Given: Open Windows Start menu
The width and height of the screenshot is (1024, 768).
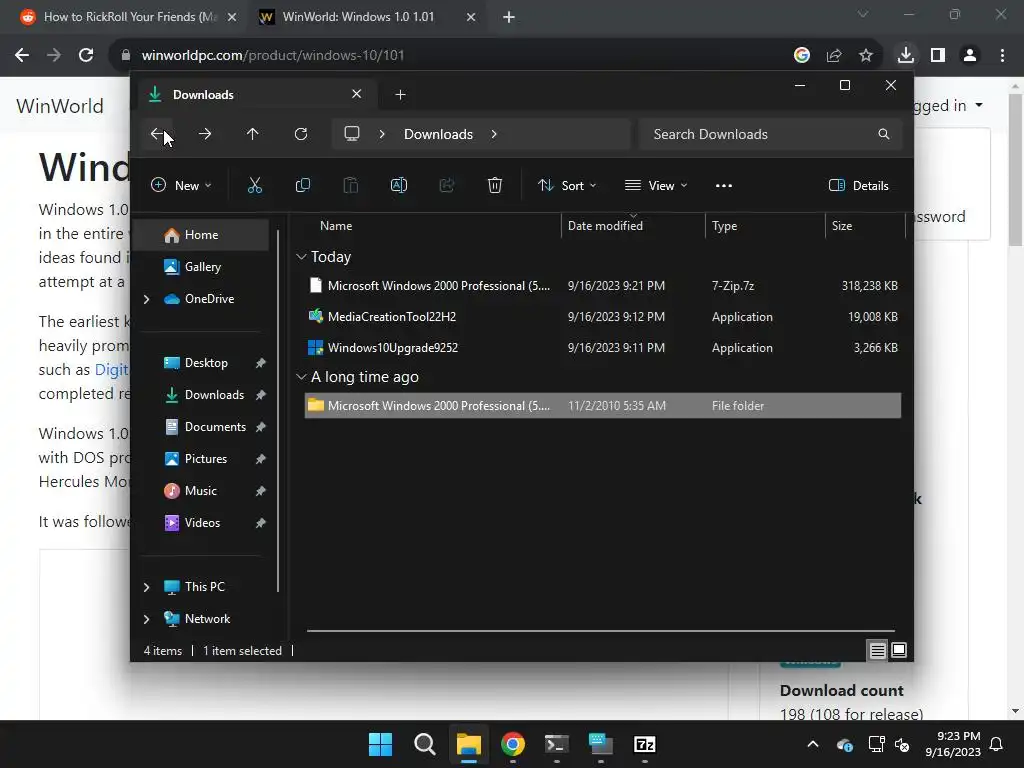Looking at the screenshot, I should (381, 744).
